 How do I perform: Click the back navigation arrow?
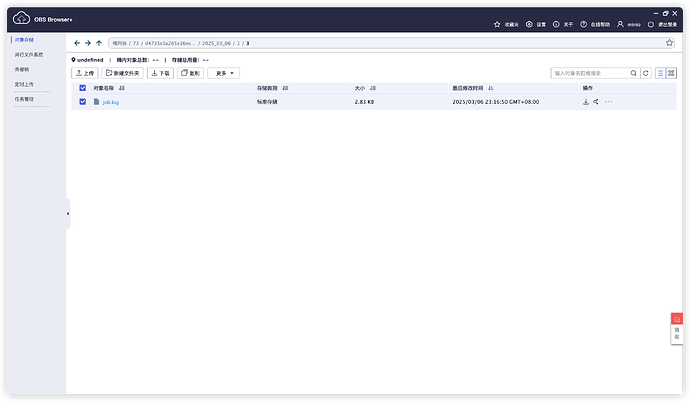click(x=77, y=43)
